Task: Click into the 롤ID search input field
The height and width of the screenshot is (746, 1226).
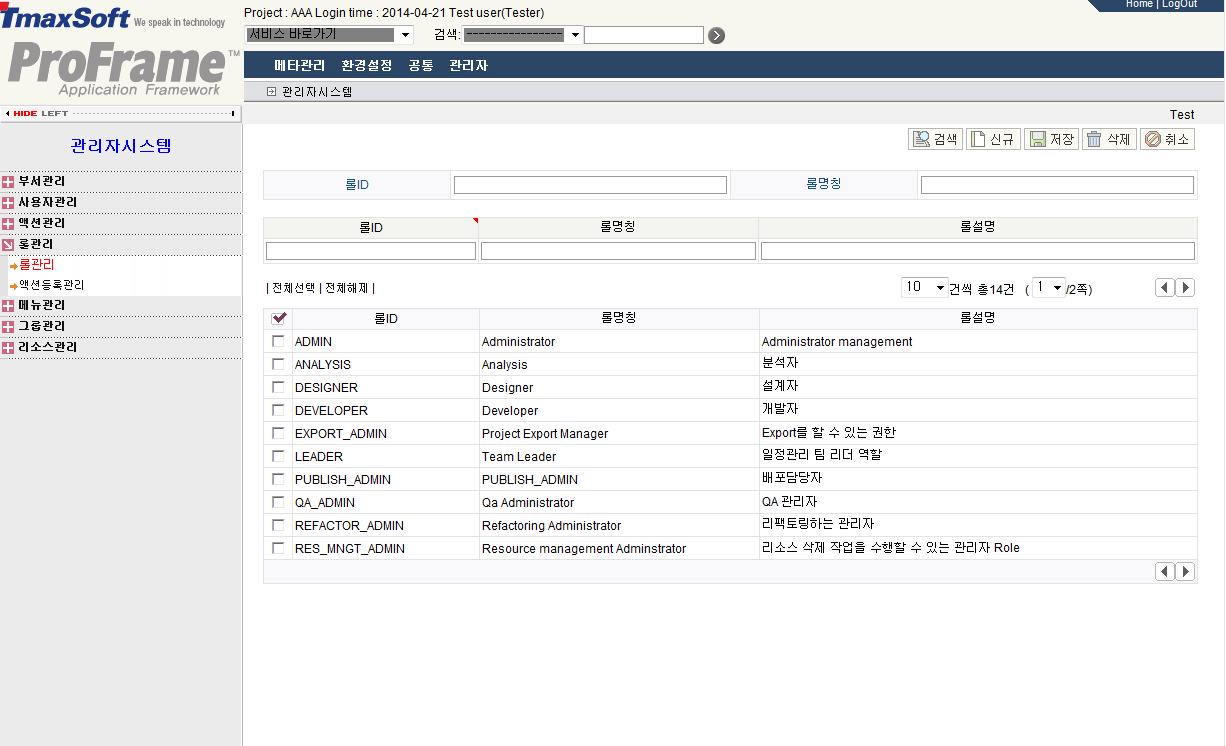Action: (589, 184)
